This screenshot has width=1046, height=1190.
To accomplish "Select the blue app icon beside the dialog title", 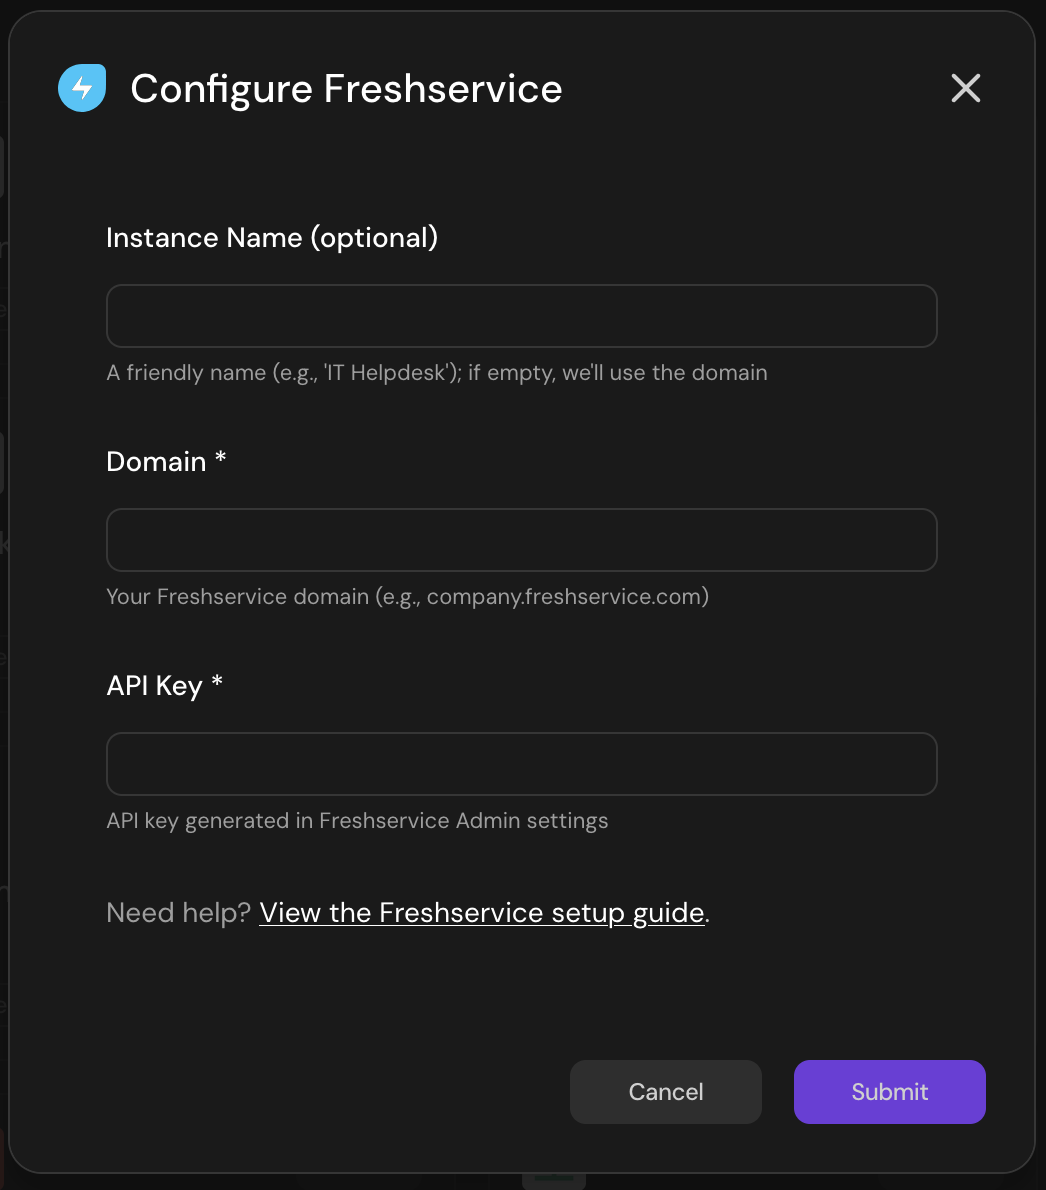I will [82, 88].
